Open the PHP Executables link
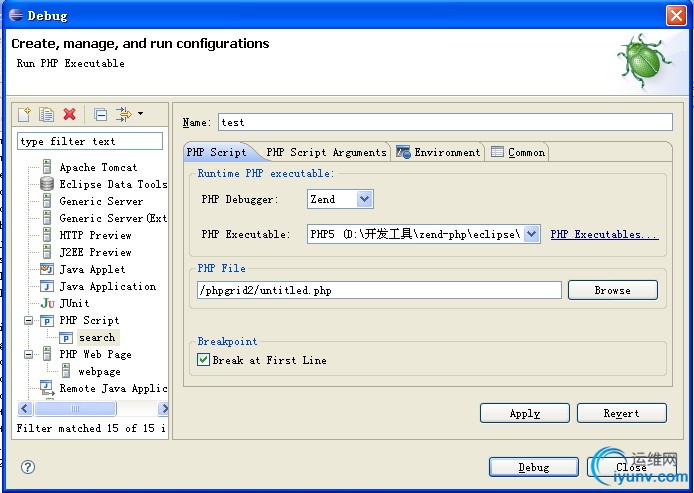Screen dimensions: 694x493 click(x=604, y=234)
